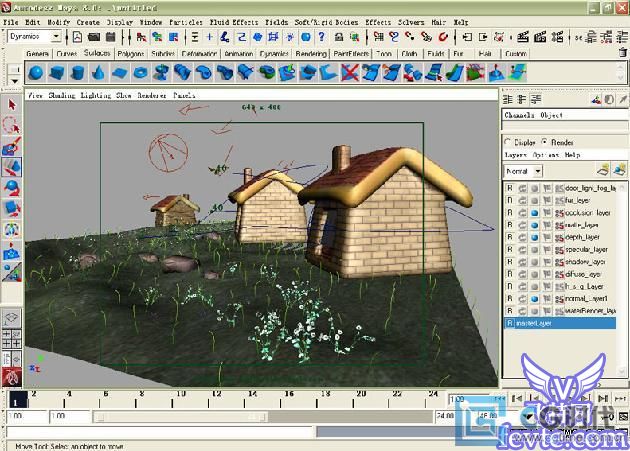Toggle blue sphere icon on normal_layer1
630x451 pixels.
534,299
